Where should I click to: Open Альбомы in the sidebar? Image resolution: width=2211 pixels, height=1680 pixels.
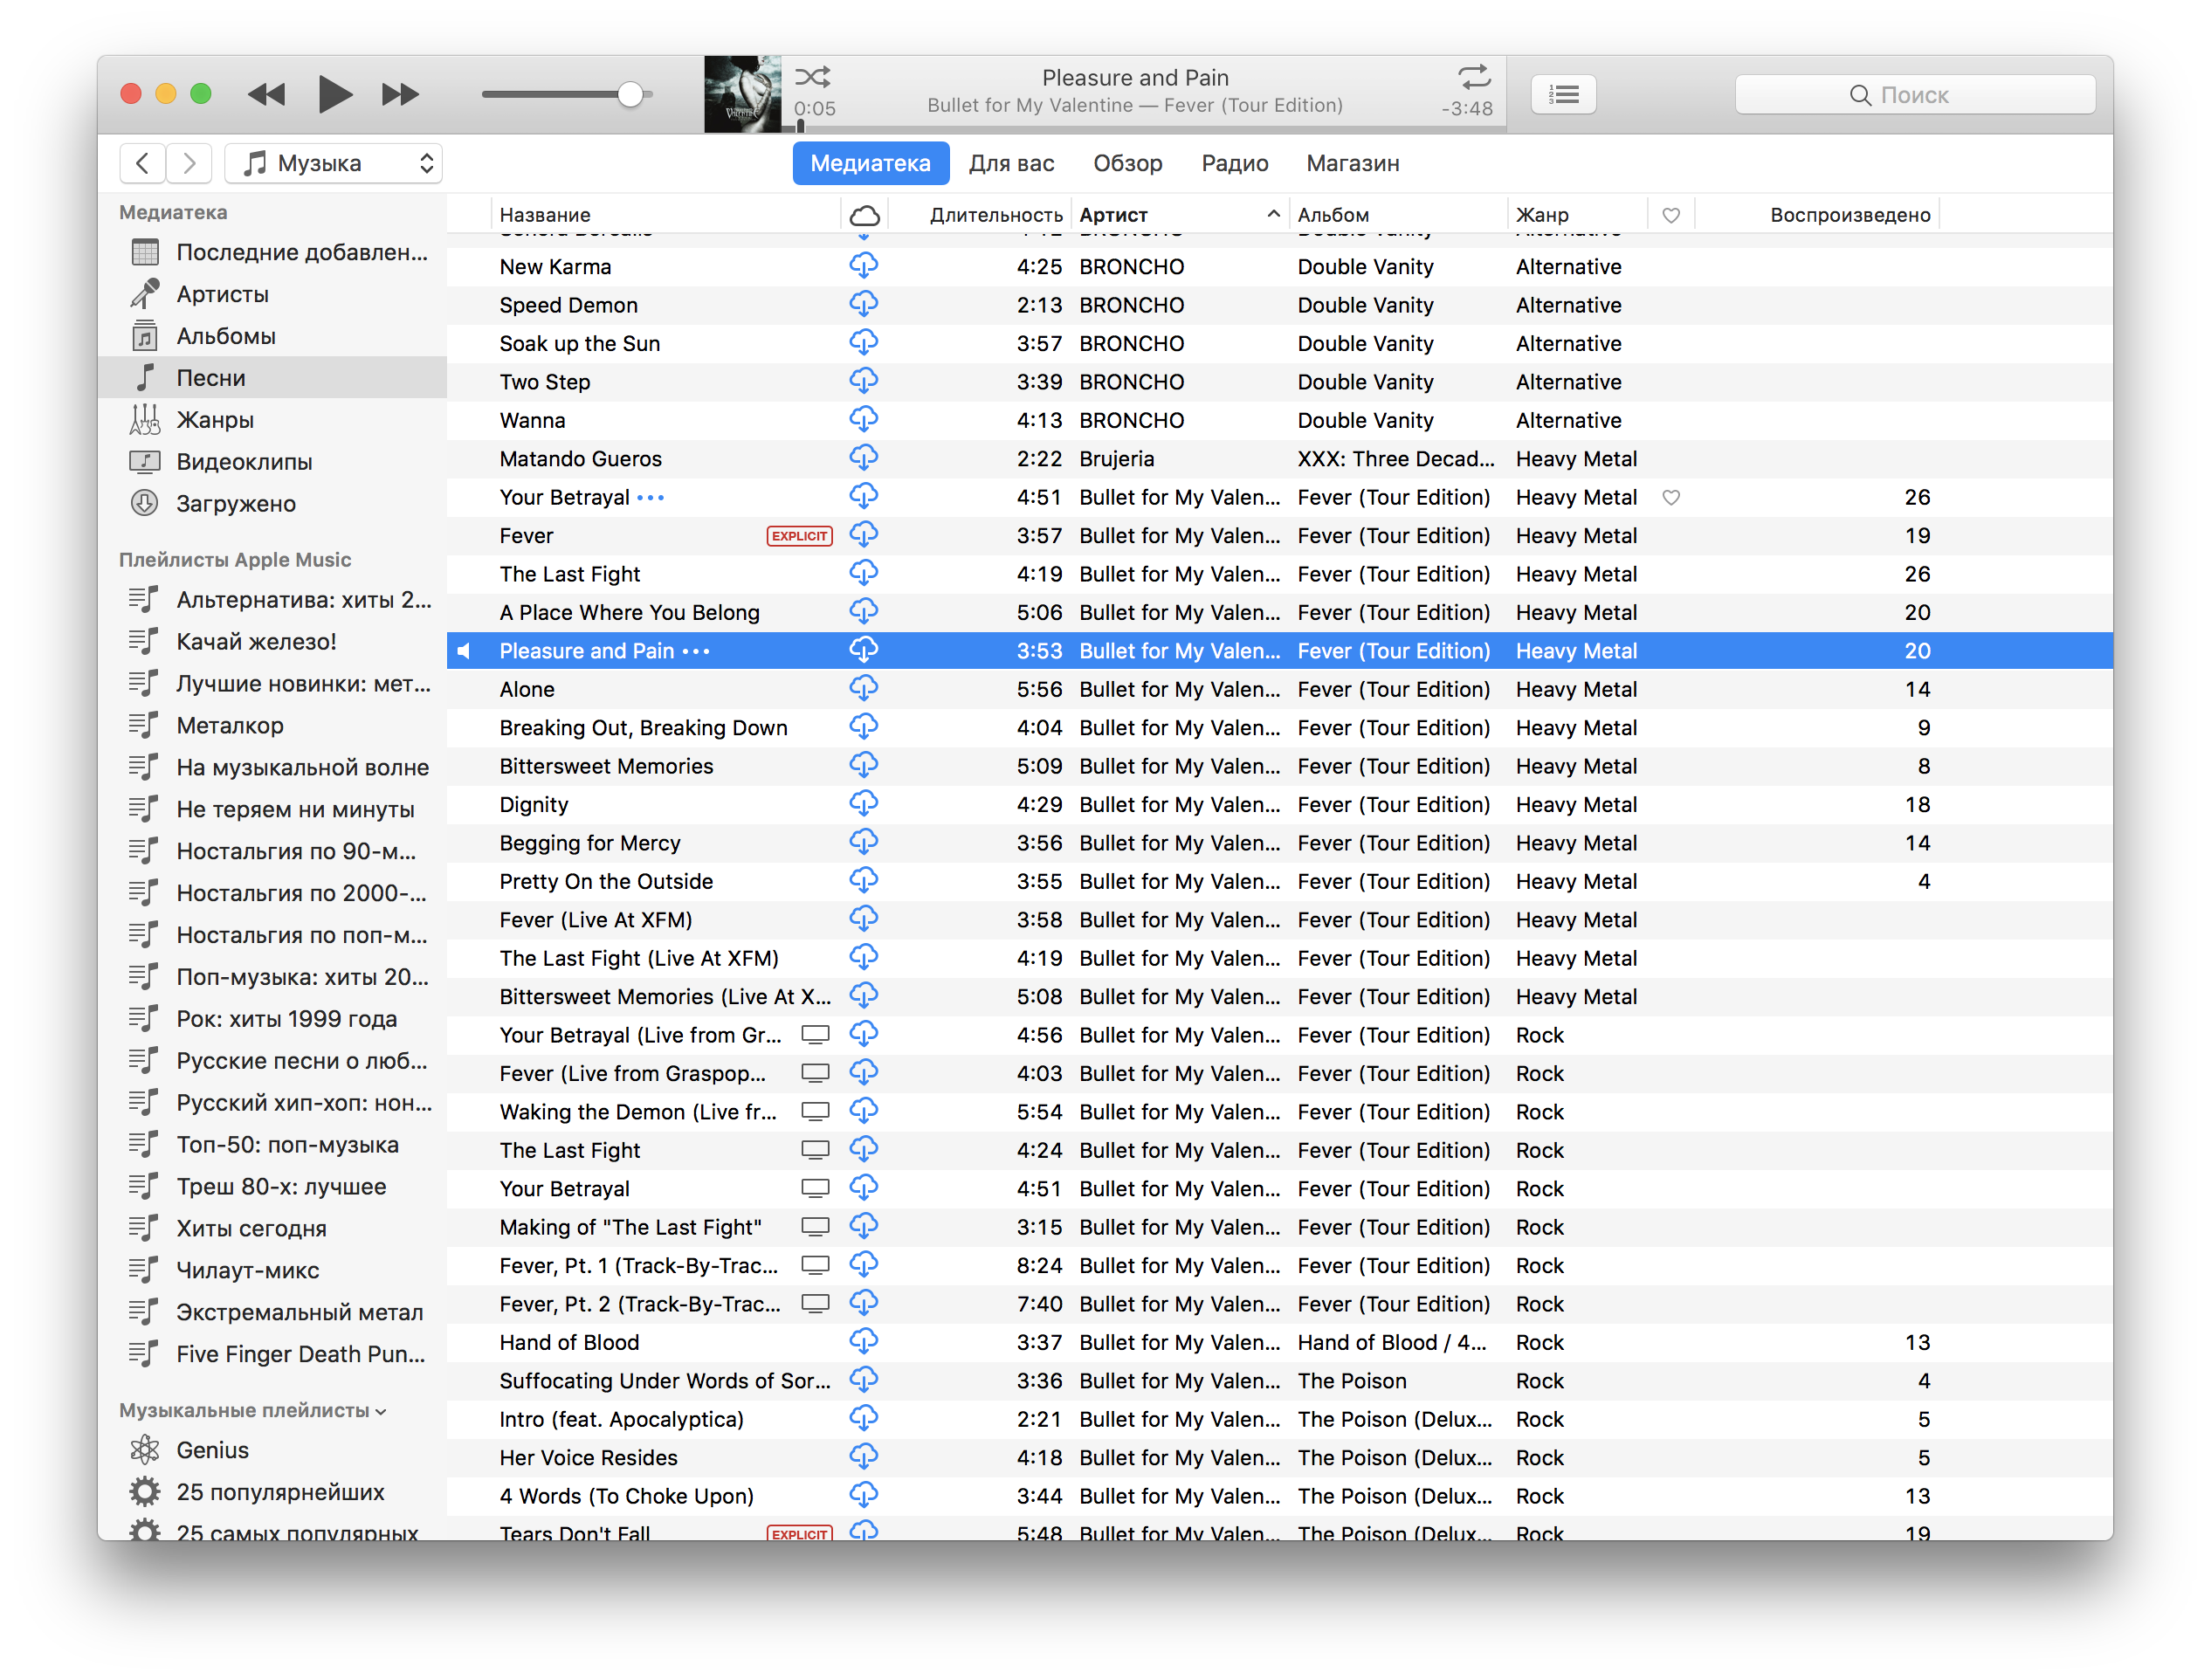click(x=272, y=336)
